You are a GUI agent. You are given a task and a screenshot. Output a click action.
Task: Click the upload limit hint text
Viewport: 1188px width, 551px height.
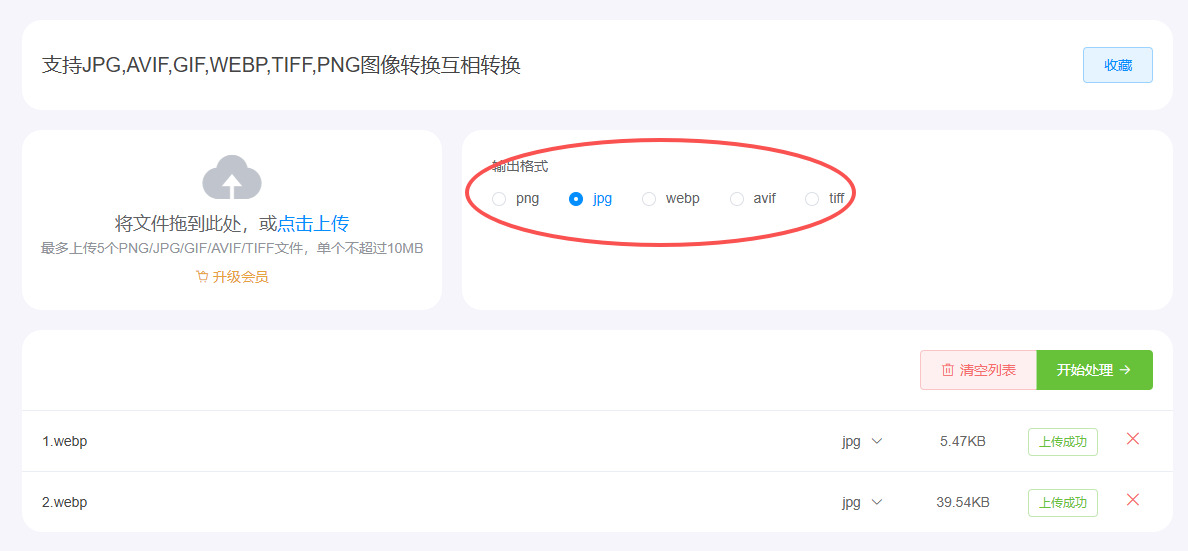(x=232, y=249)
